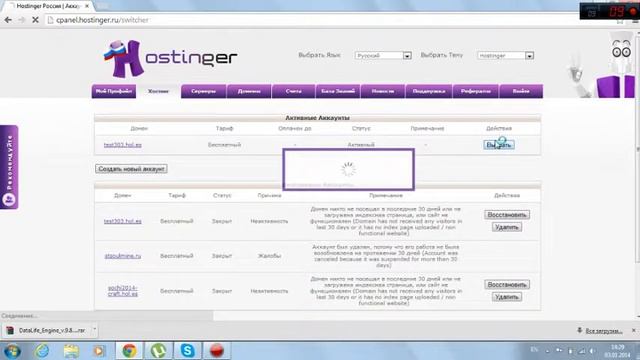Click the Активный status cell

click(361, 145)
